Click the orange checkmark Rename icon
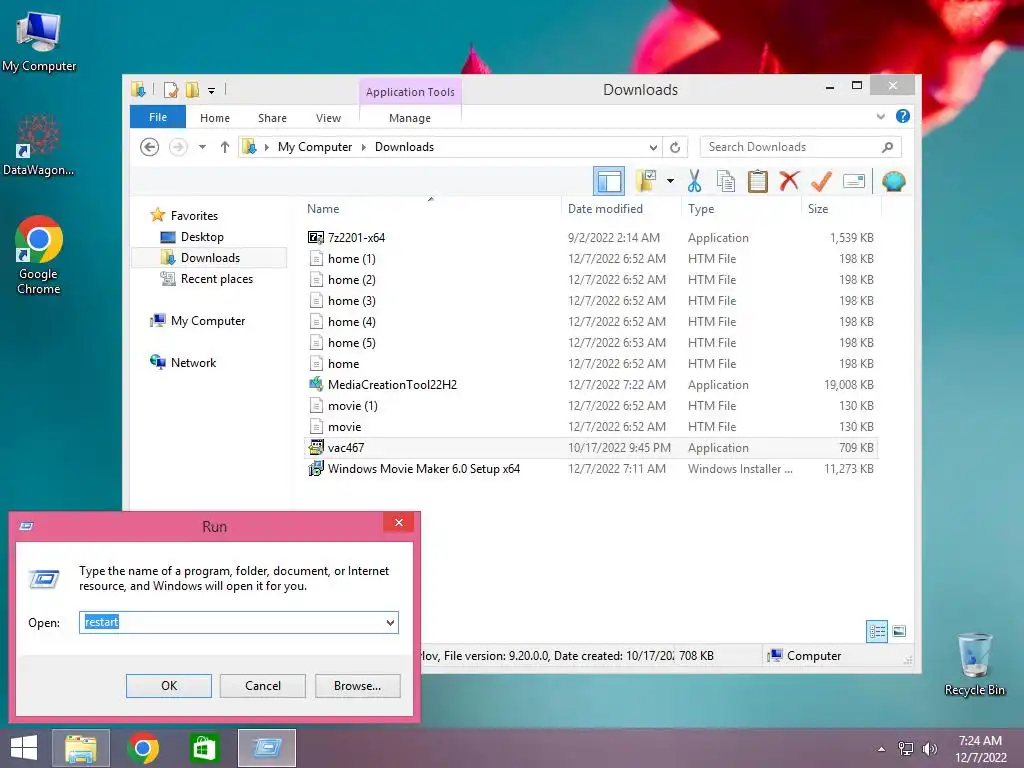The width and height of the screenshot is (1024, 768). [x=821, y=181]
